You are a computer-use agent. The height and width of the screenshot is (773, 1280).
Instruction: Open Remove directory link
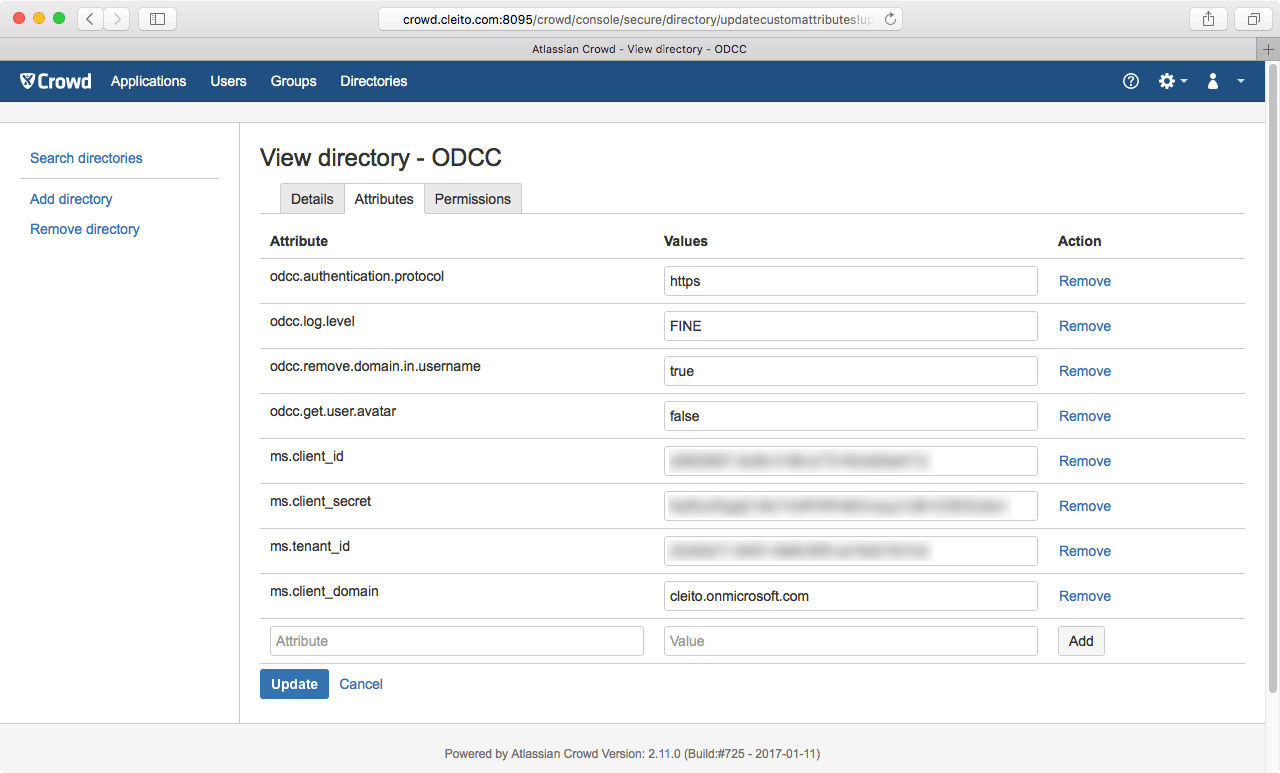click(x=85, y=229)
